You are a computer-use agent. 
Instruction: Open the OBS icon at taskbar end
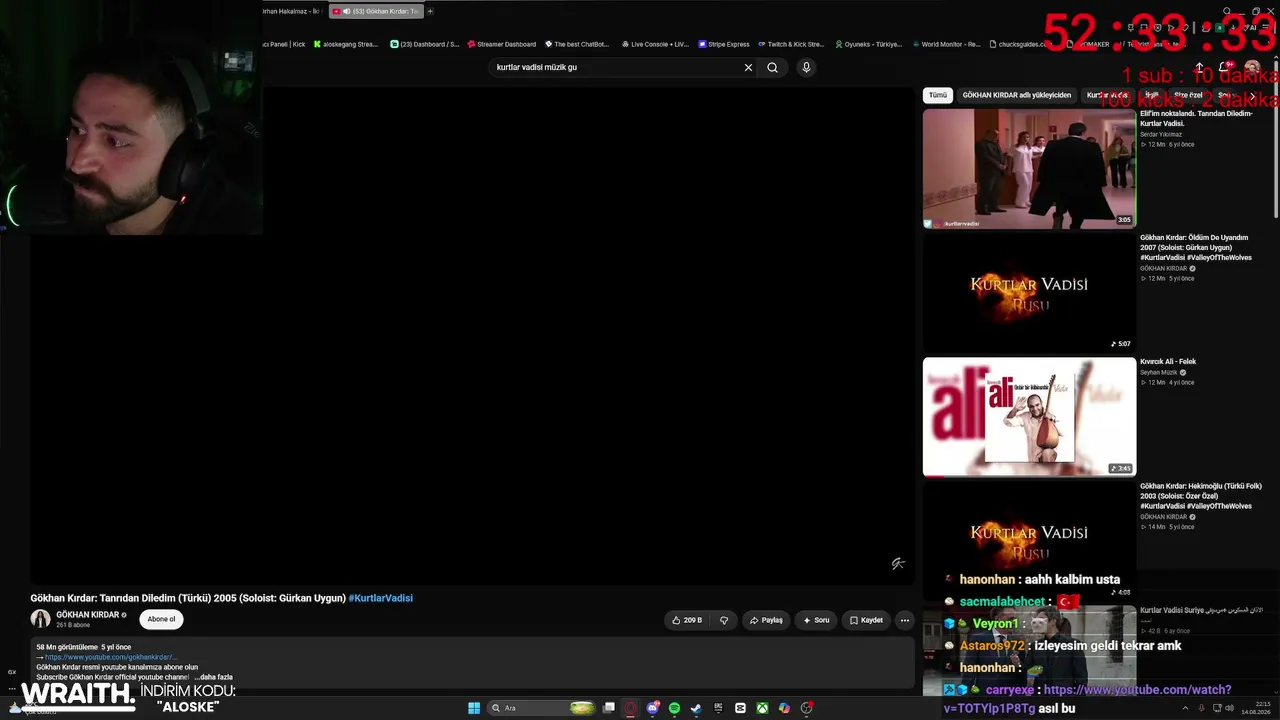point(806,708)
